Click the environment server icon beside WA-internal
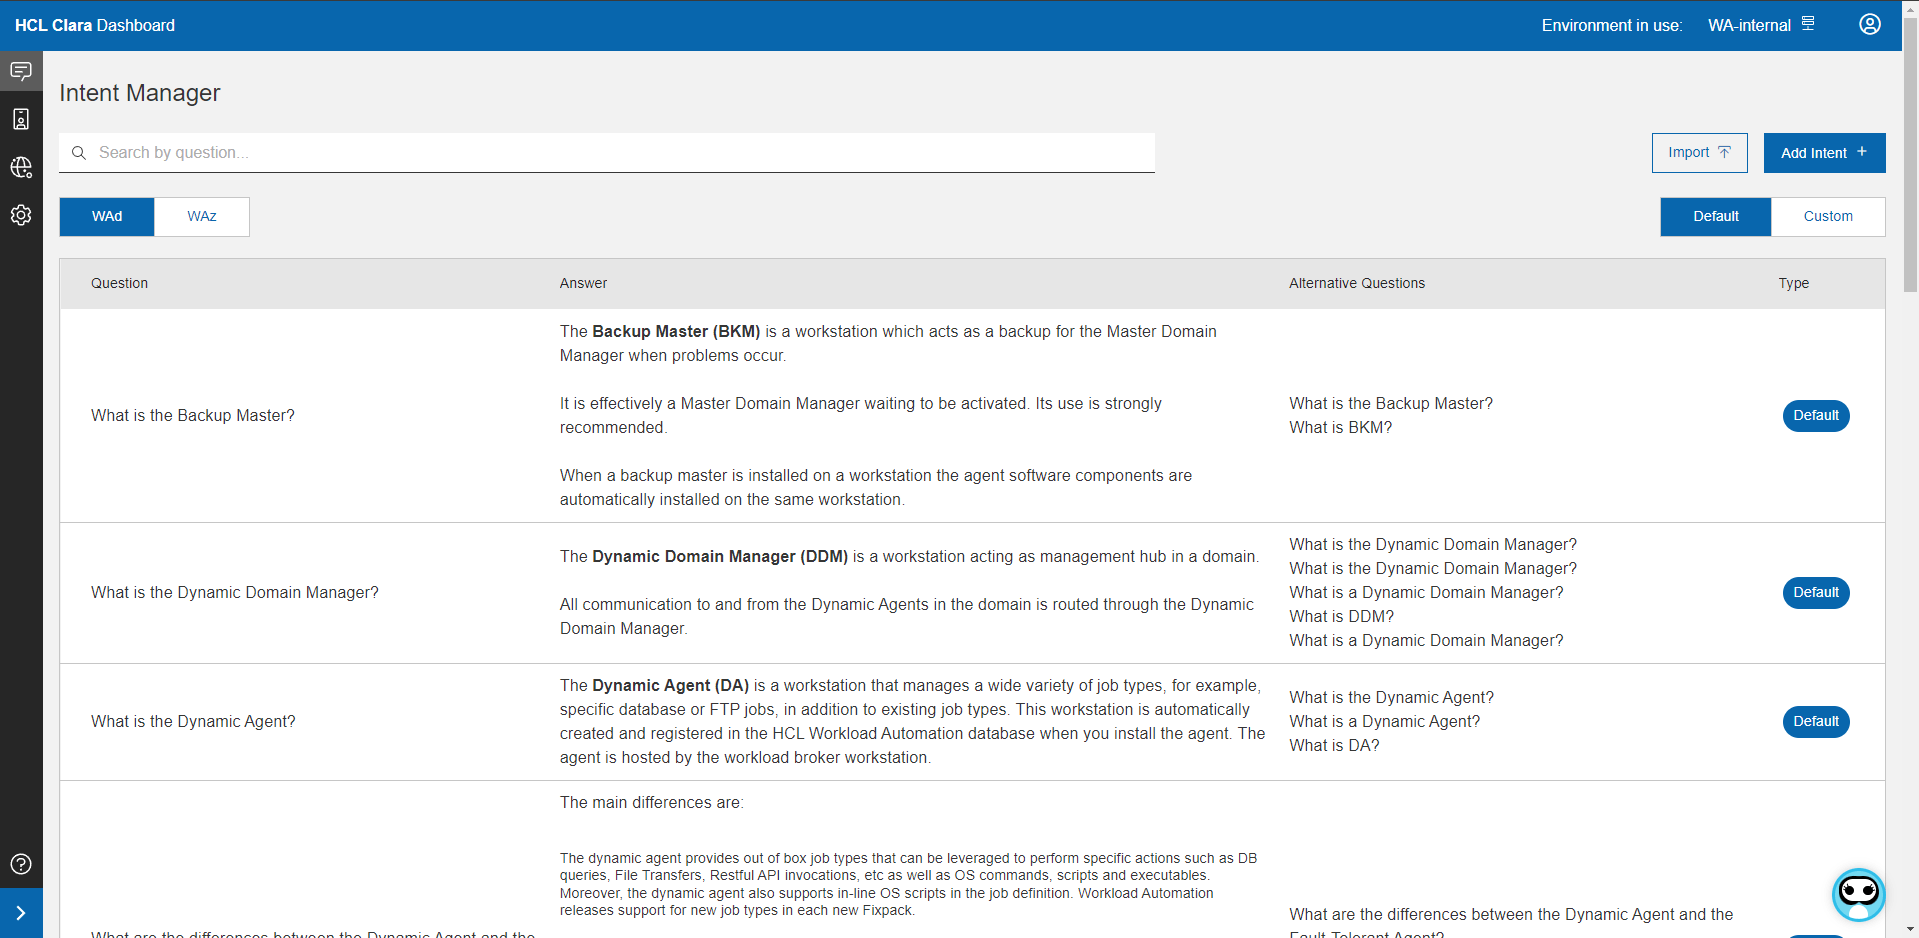The image size is (1919, 938). point(1808,24)
